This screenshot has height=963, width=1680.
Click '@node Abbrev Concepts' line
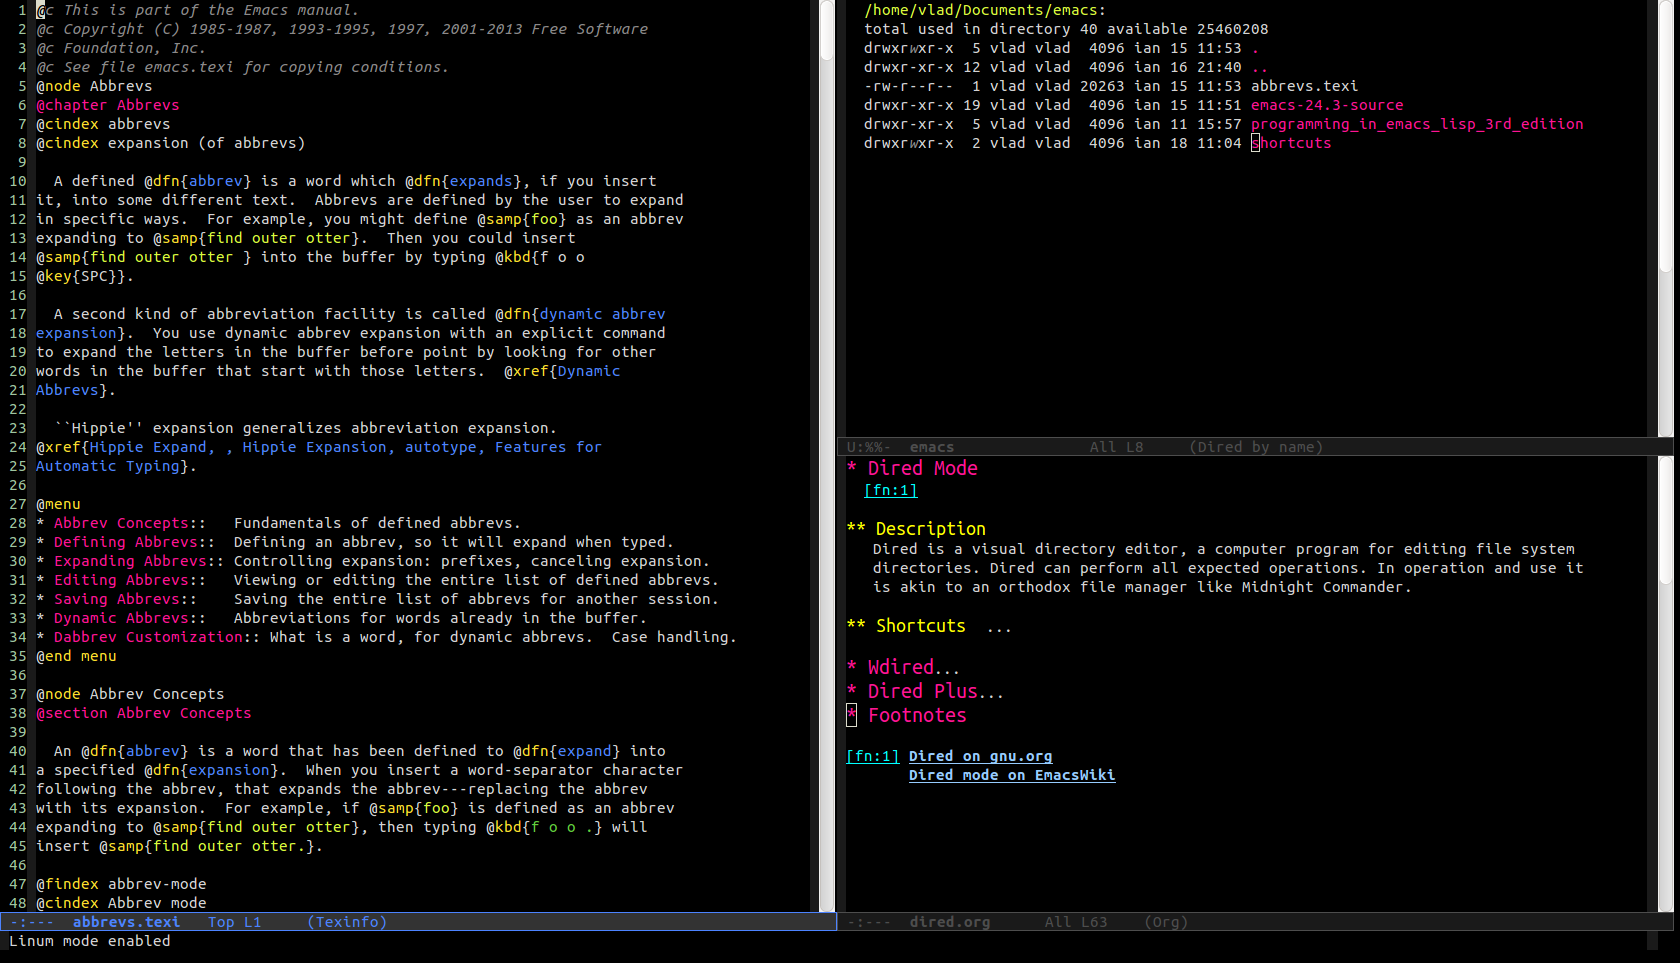click(x=130, y=694)
